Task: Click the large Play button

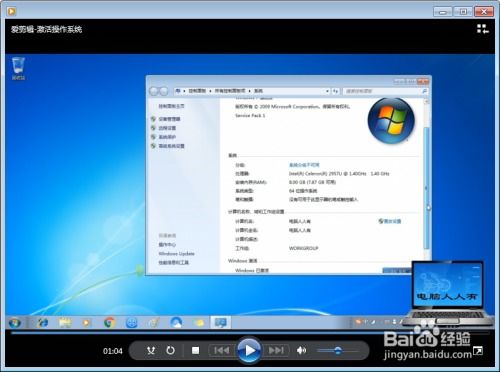Action: [249, 350]
